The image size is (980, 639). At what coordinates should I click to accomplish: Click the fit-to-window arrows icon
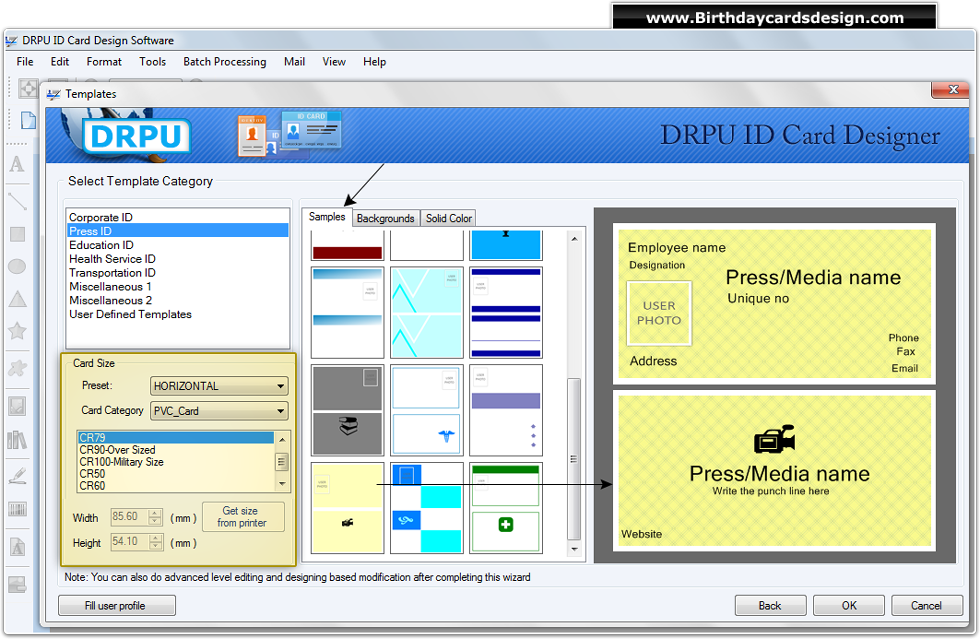28,88
